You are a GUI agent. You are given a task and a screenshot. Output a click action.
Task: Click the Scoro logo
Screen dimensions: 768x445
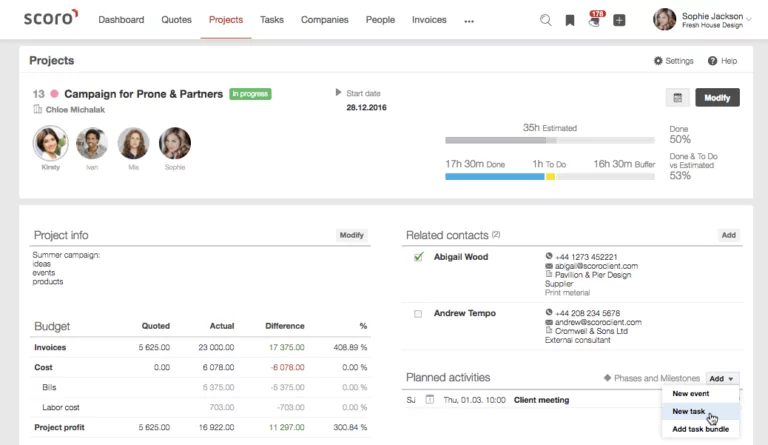tap(50, 17)
